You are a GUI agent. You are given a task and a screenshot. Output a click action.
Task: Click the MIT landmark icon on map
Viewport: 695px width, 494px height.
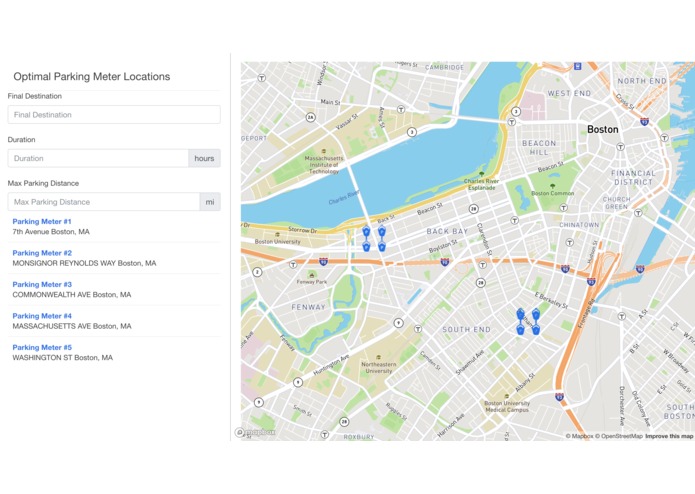coord(324,152)
